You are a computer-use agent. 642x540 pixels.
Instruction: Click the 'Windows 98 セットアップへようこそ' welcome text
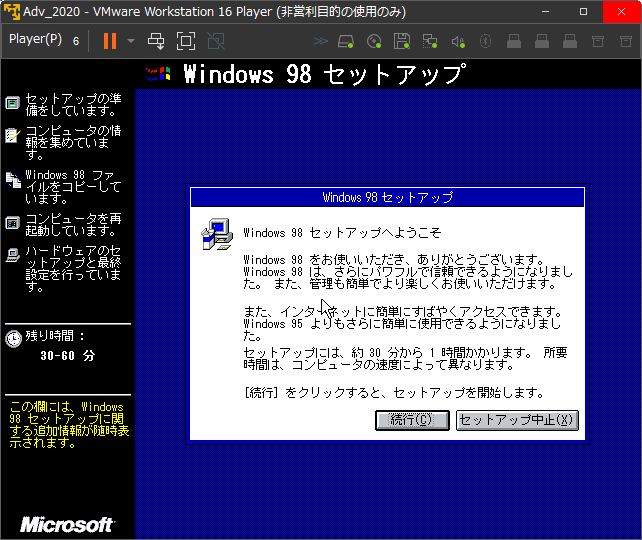coord(342,233)
